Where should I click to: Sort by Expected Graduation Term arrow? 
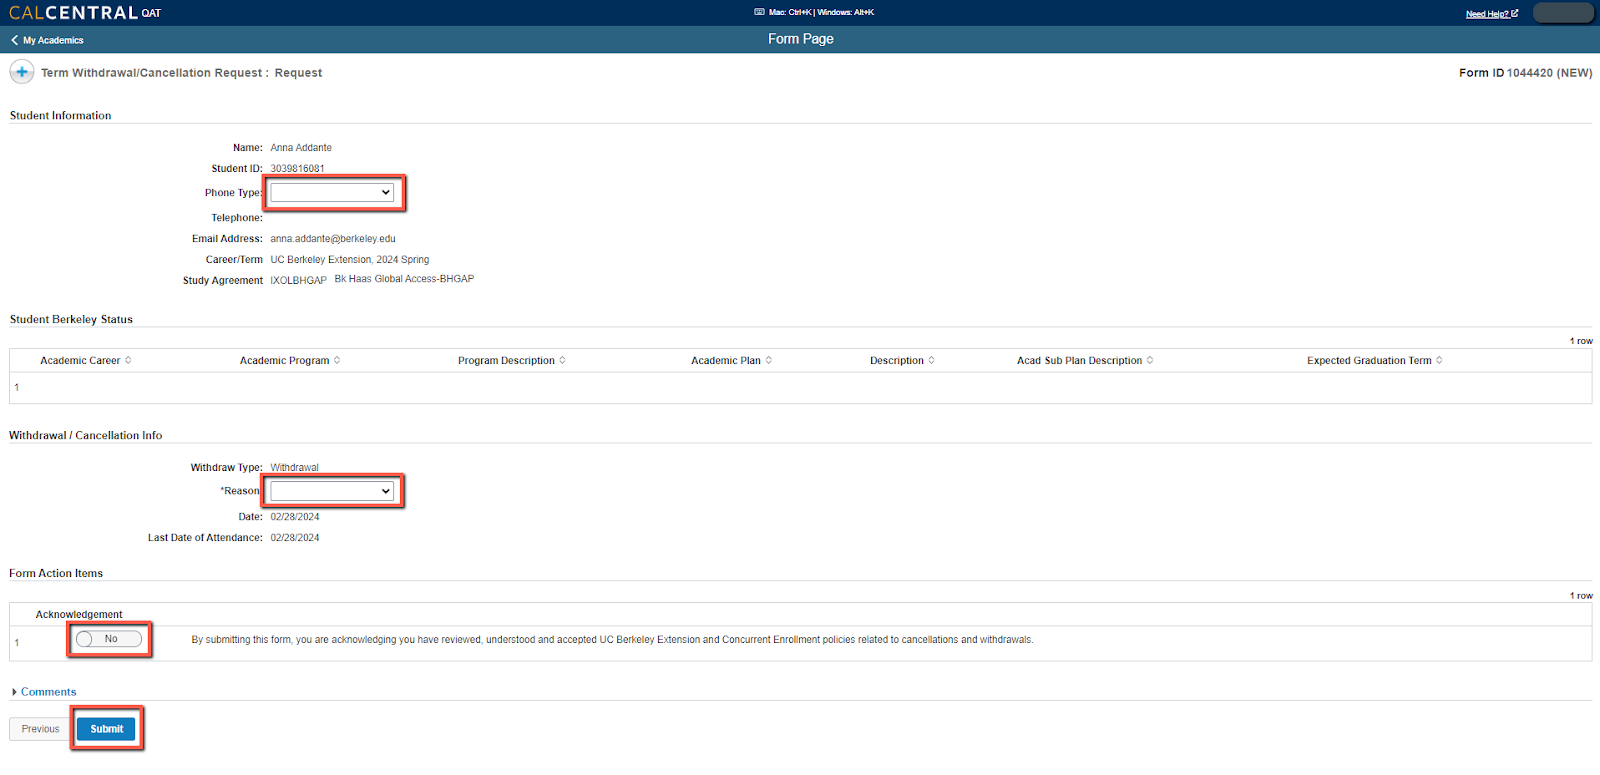point(1439,360)
